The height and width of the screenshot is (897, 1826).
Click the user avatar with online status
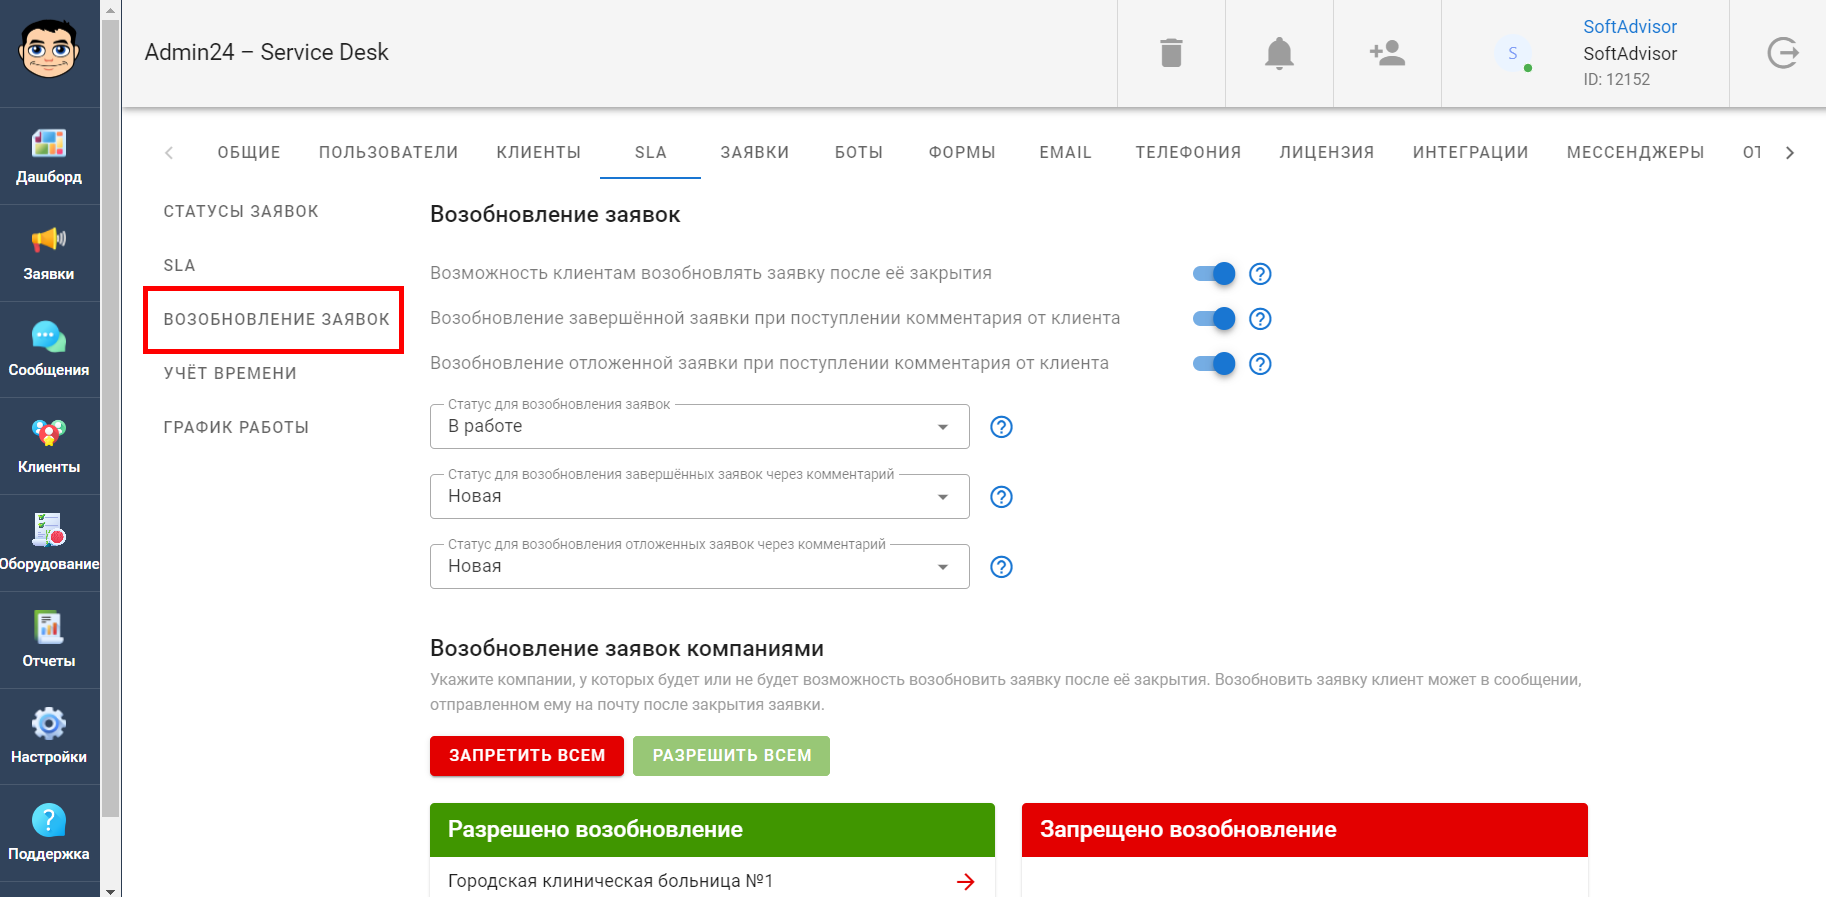1513,53
